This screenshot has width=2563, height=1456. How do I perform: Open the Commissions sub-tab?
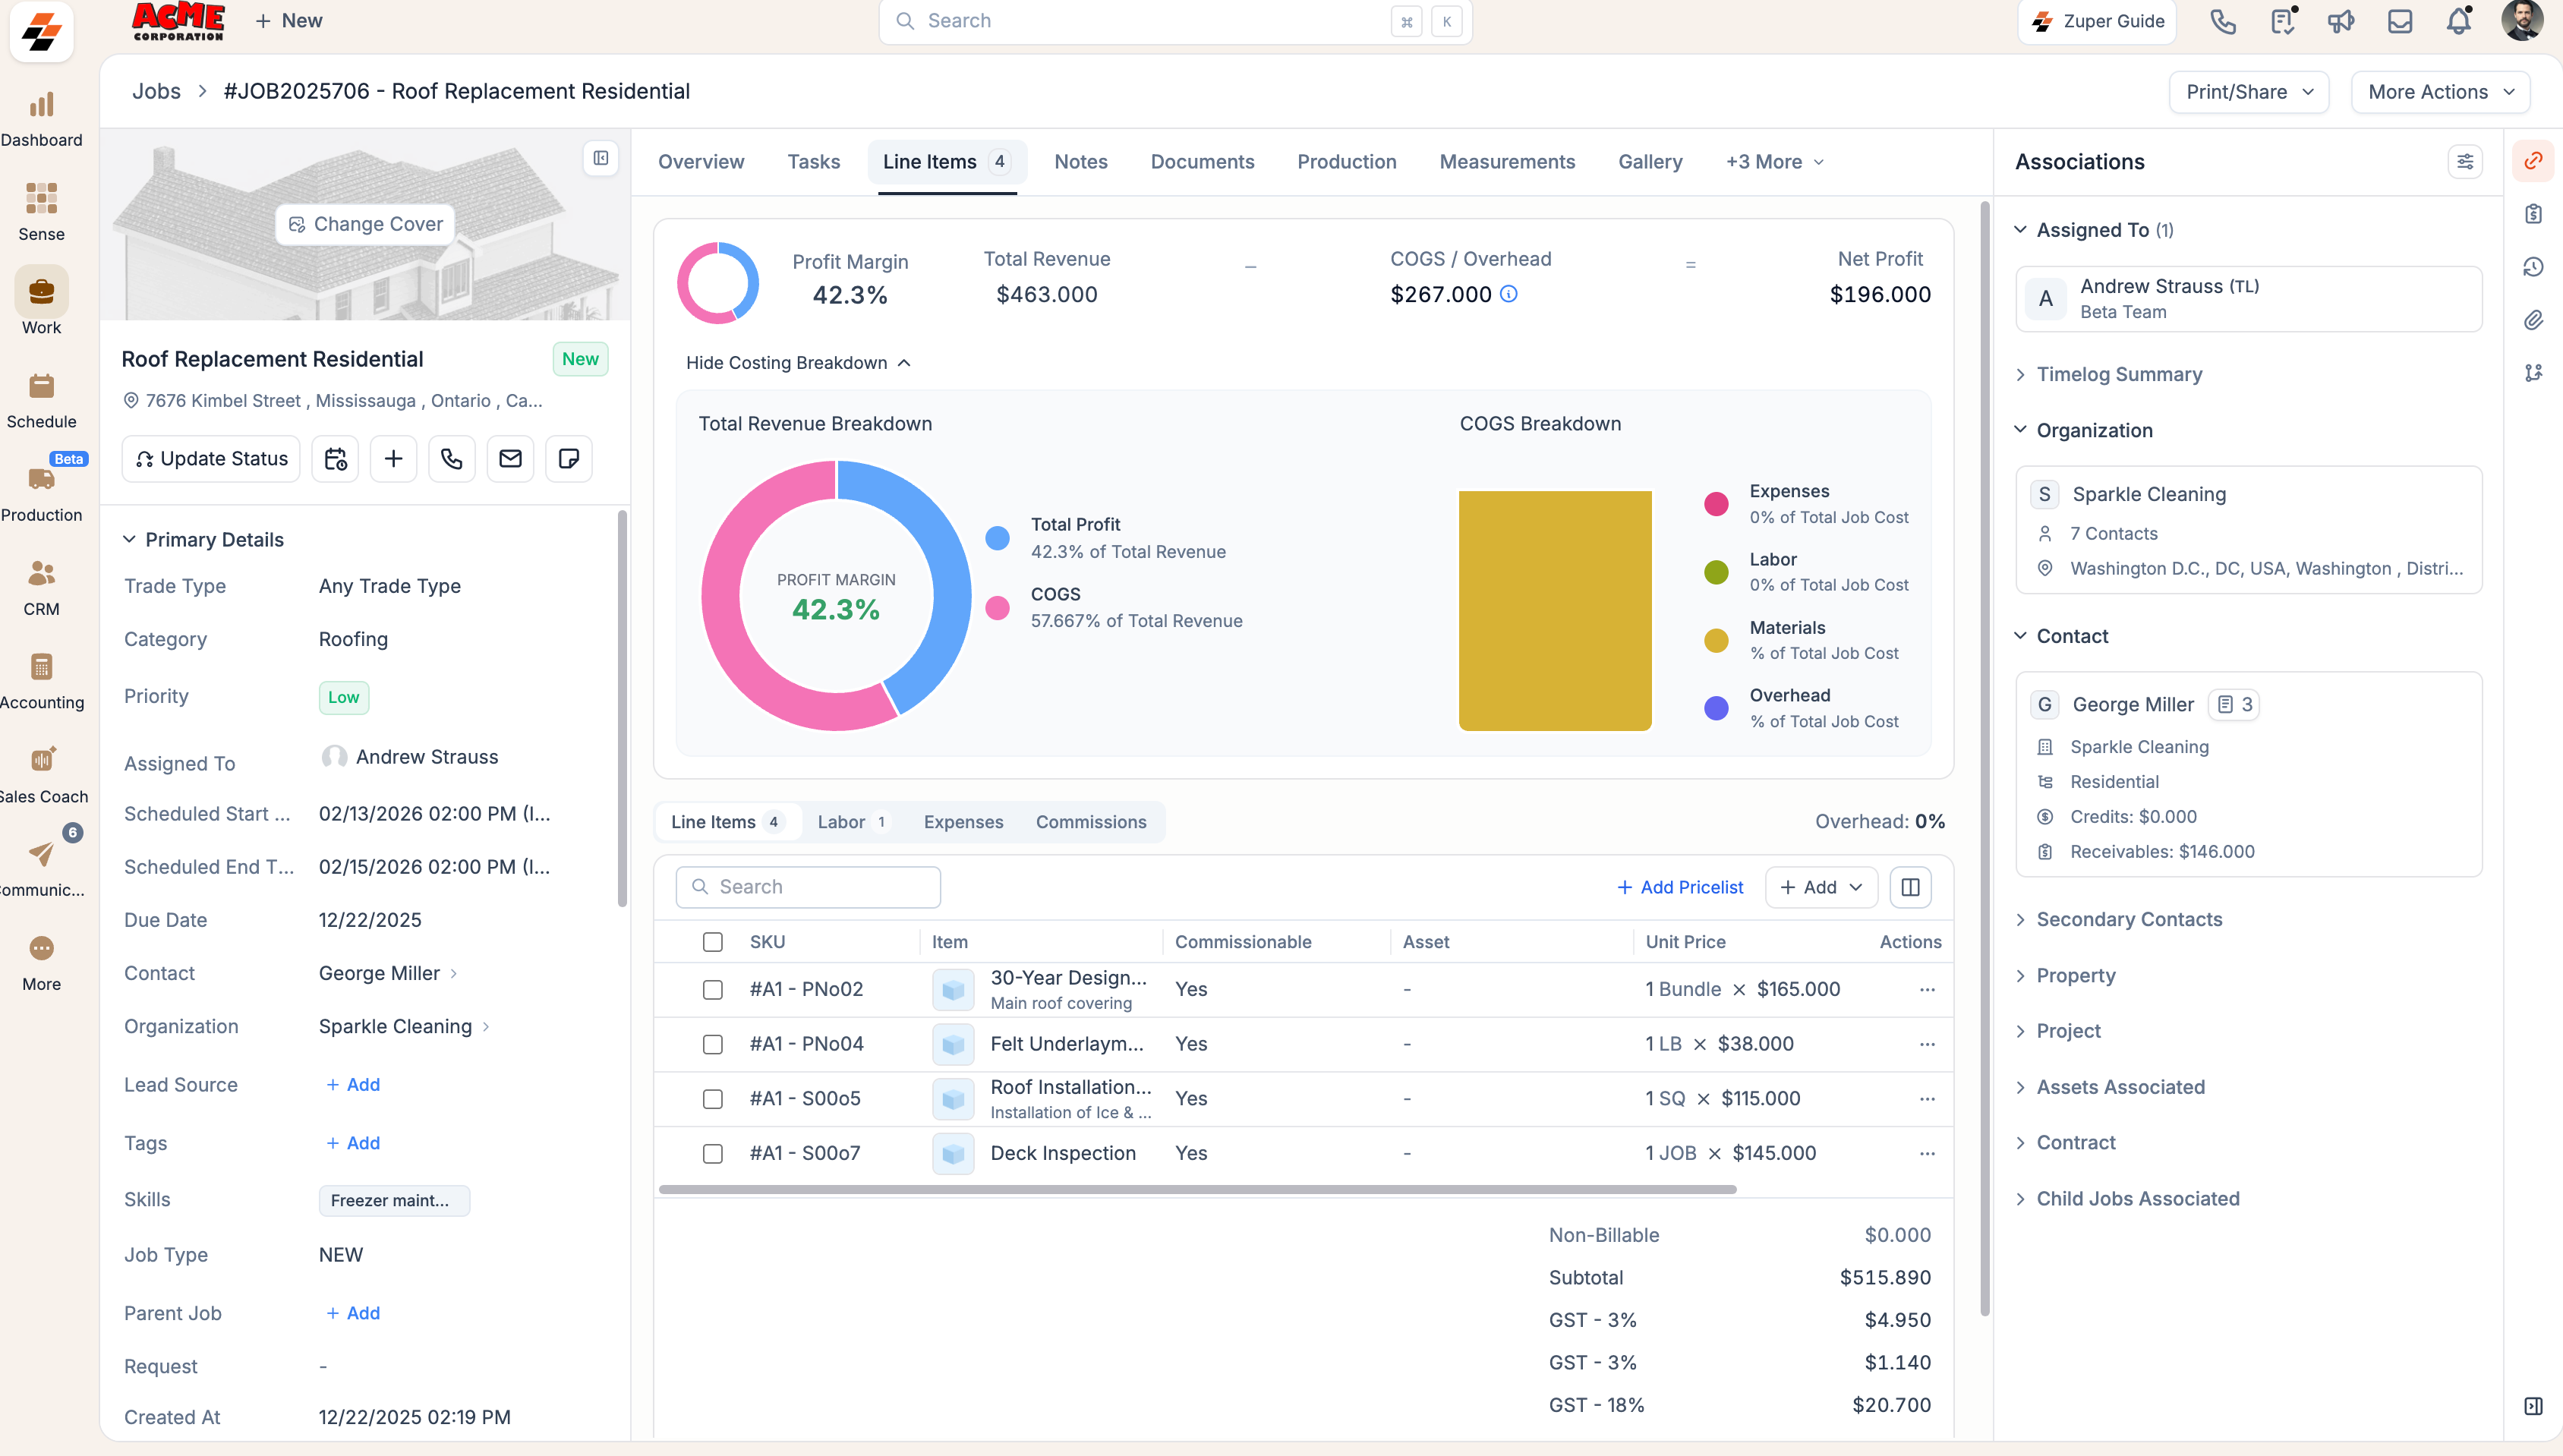point(1091,822)
